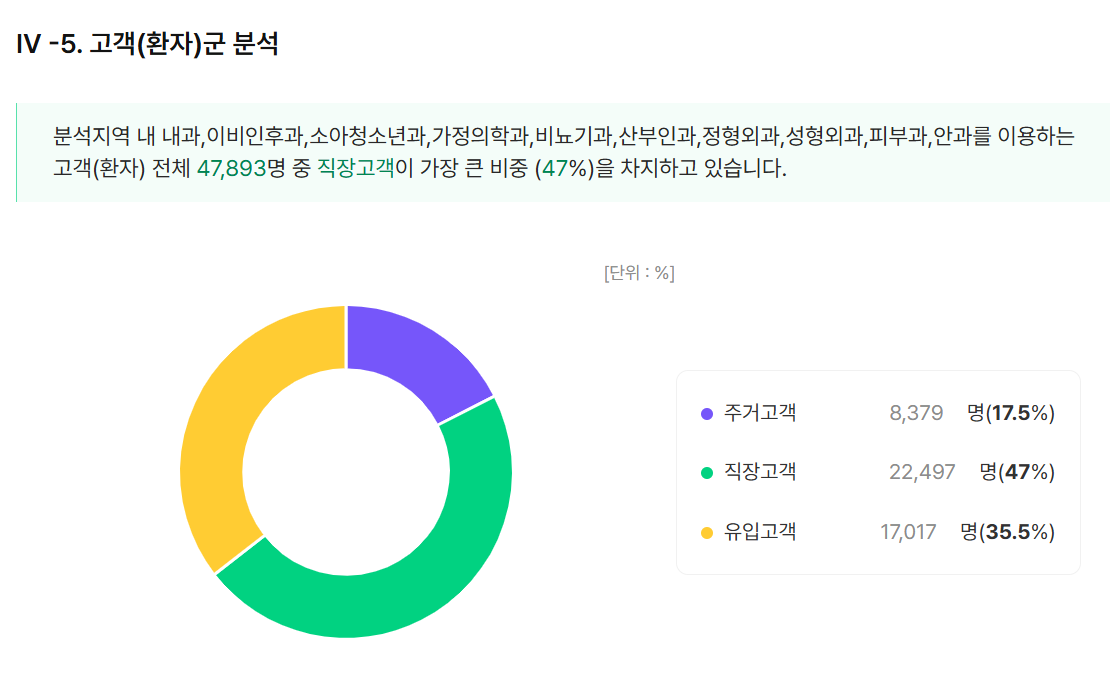The image size is (1110, 677).
Task: Click the white center of the donut chart
Action: (x=346, y=471)
